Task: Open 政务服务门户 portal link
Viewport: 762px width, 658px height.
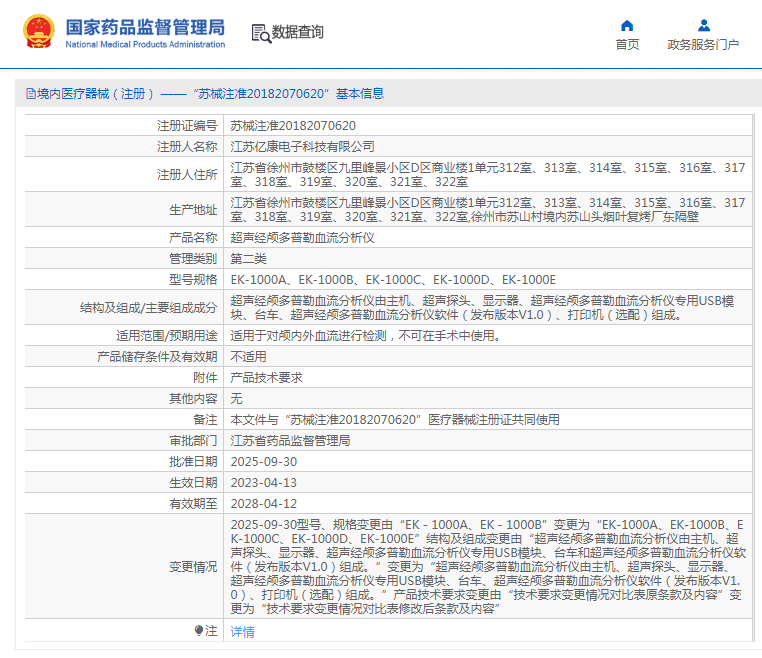Action: 703,45
